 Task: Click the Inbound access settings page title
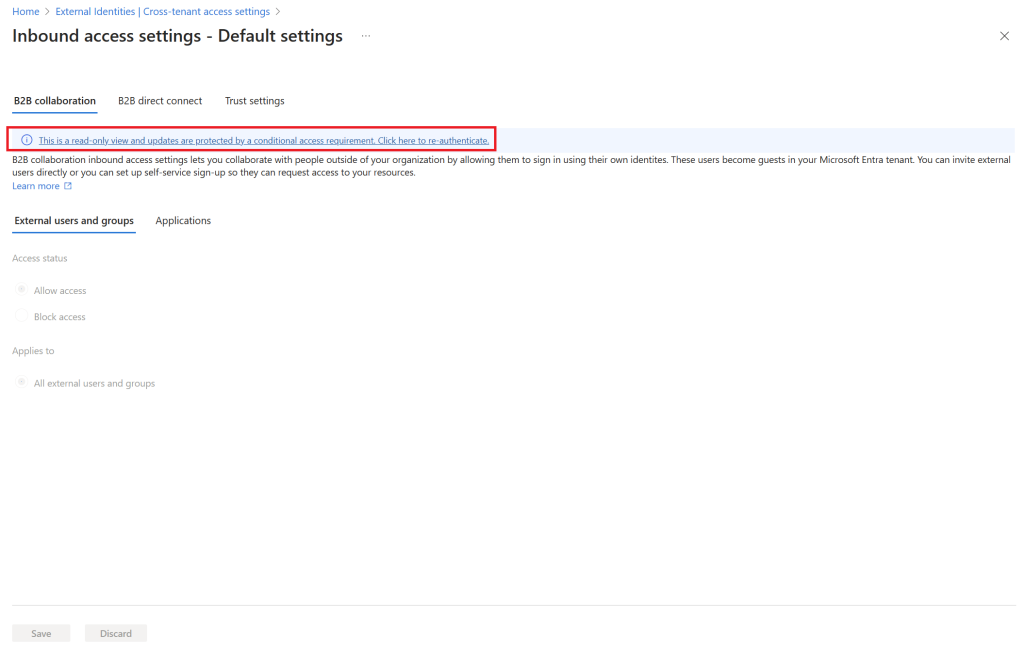pyautogui.click(x=177, y=36)
